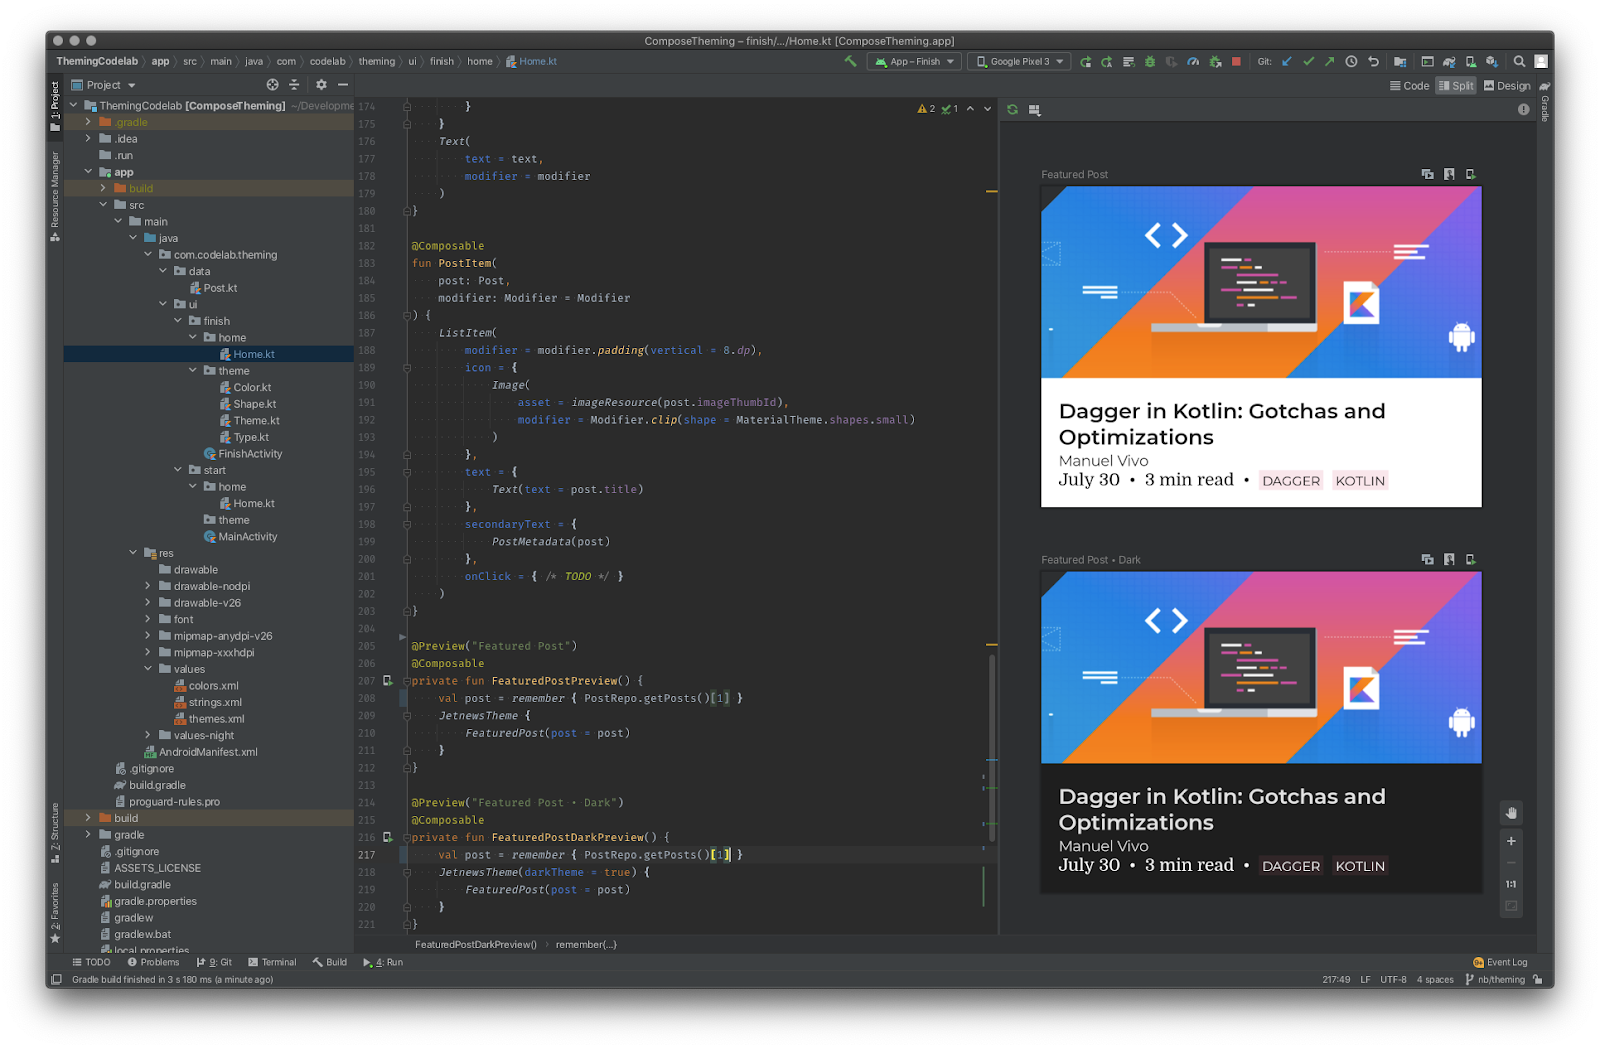The image size is (1600, 1049).
Task: Expand the values-night folder in tree
Action: 148,736
